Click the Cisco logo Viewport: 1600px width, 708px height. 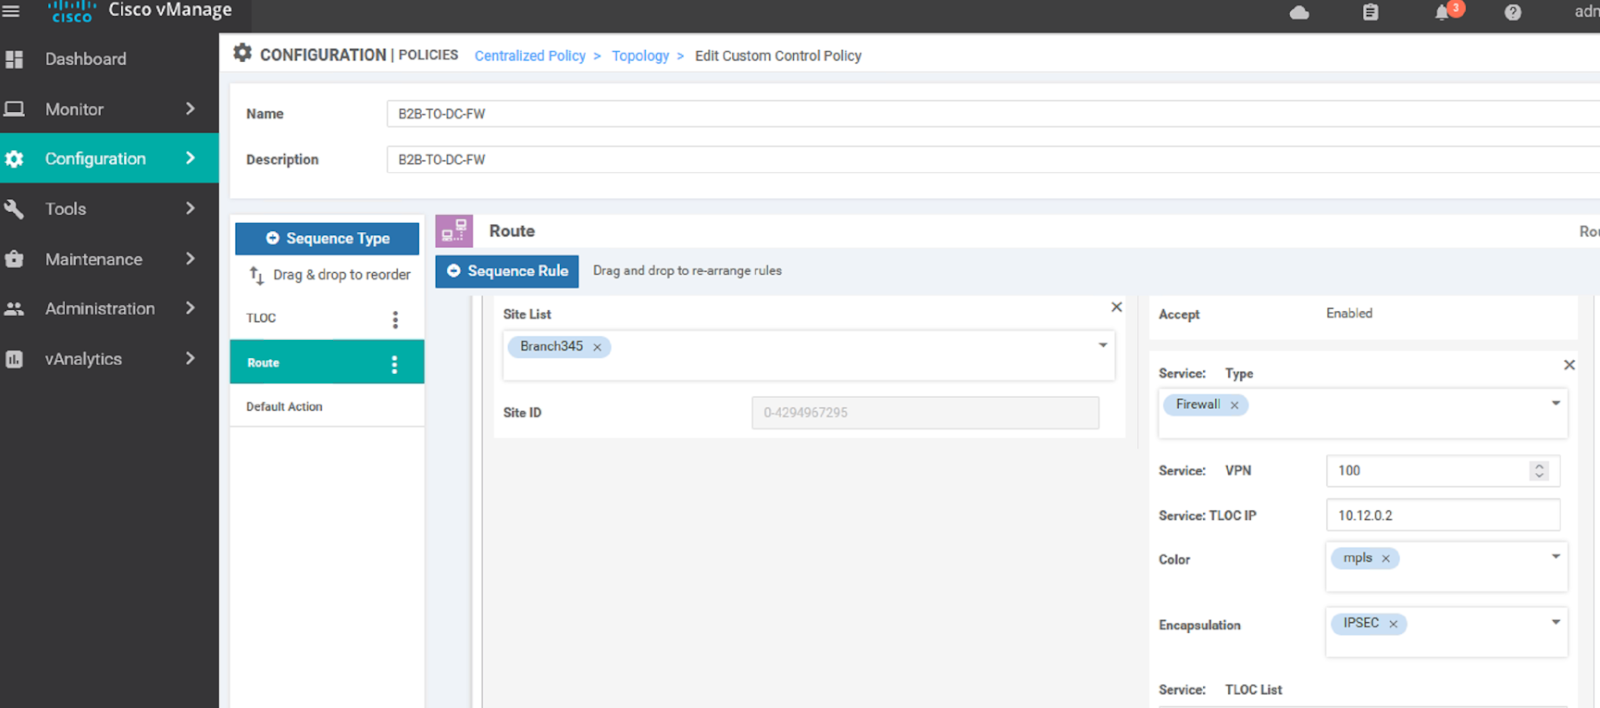point(72,11)
